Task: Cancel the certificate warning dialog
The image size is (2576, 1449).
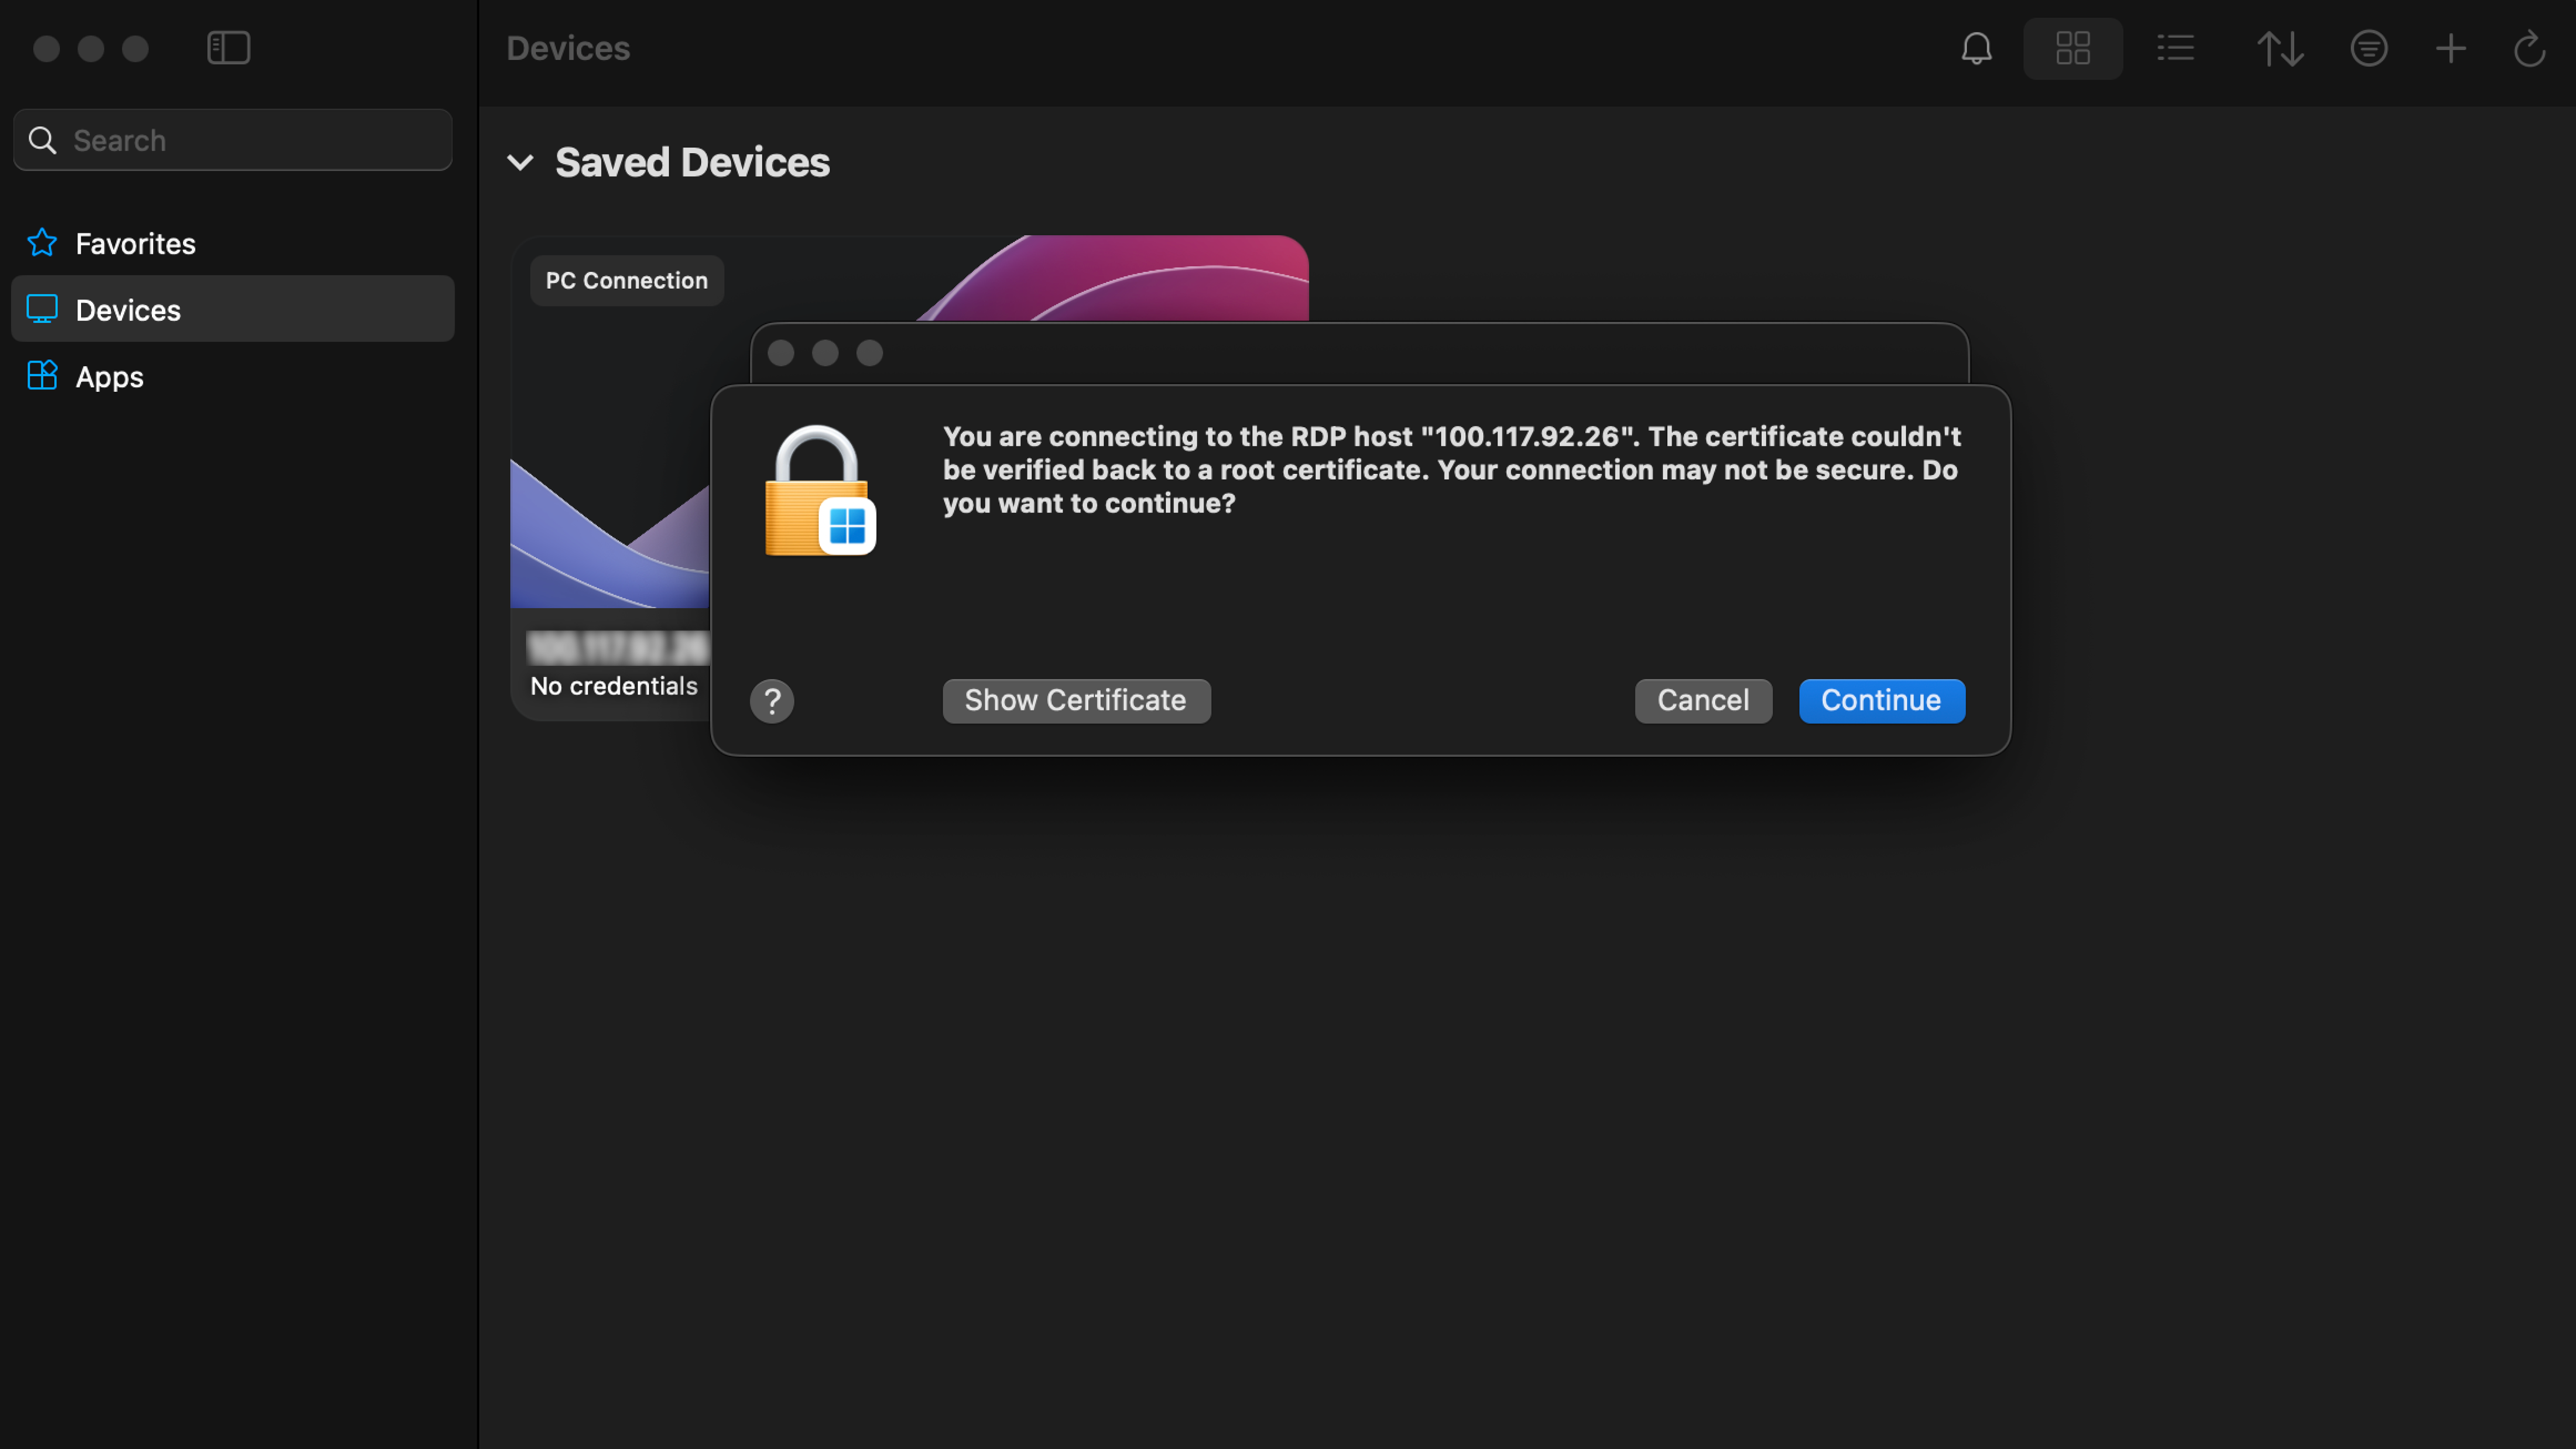Action: pyautogui.click(x=1702, y=700)
